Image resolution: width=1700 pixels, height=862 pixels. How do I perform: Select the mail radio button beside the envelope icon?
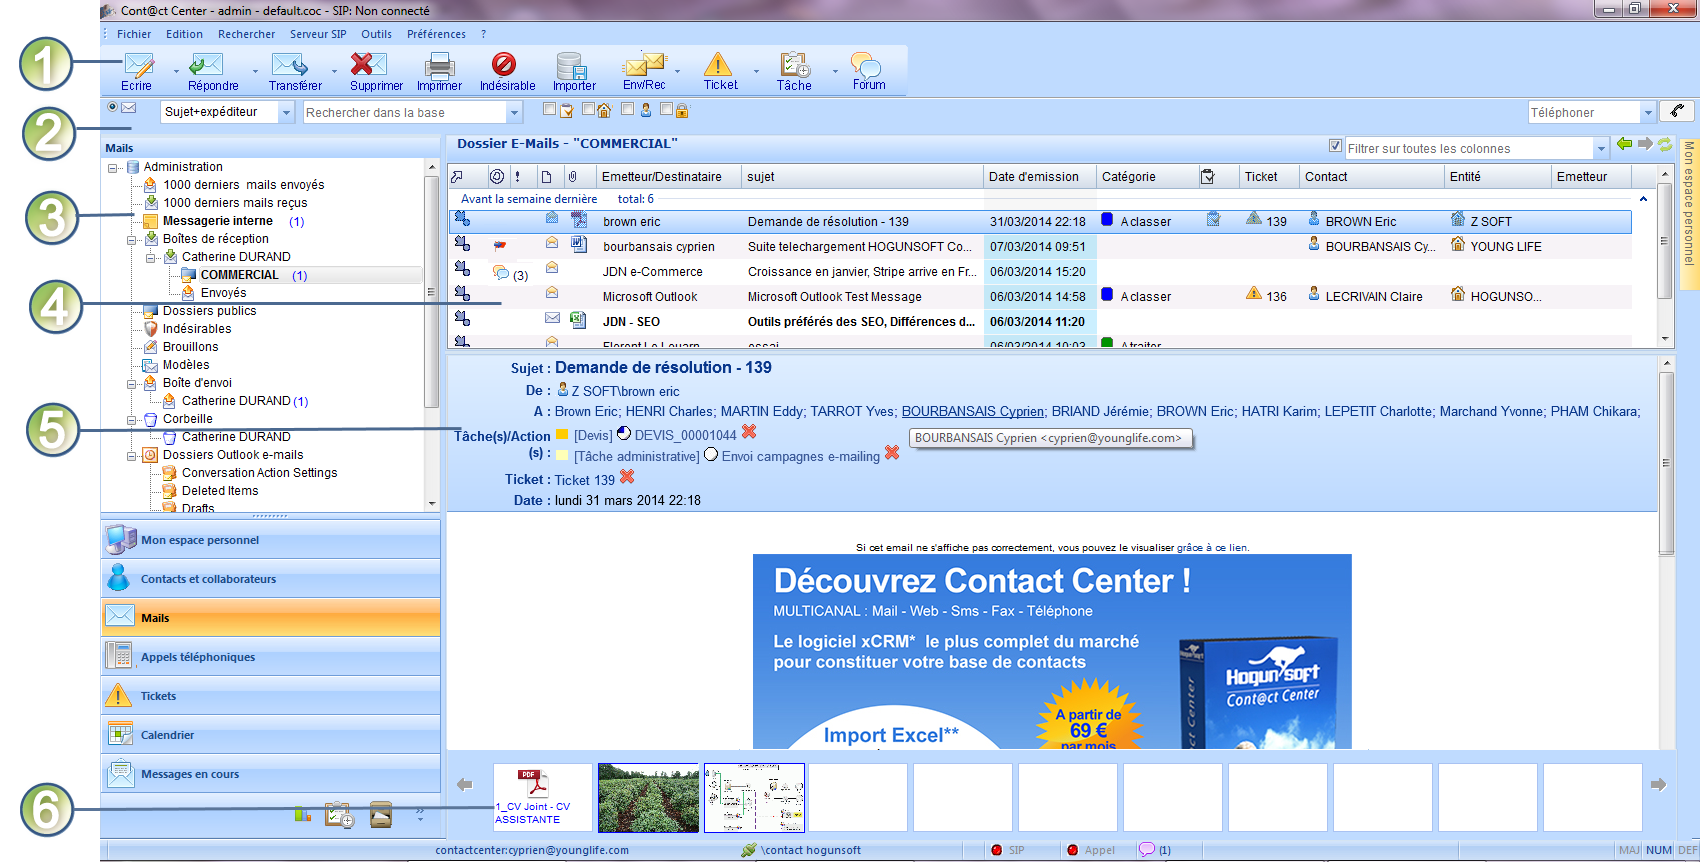pos(113,107)
